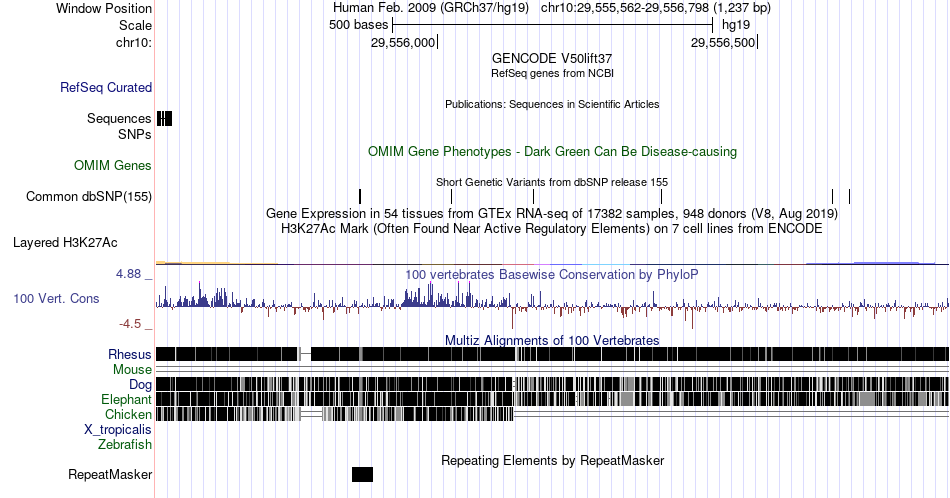Click the chr10: ruler label
The height and width of the screenshot is (498, 950).
(x=134, y=42)
